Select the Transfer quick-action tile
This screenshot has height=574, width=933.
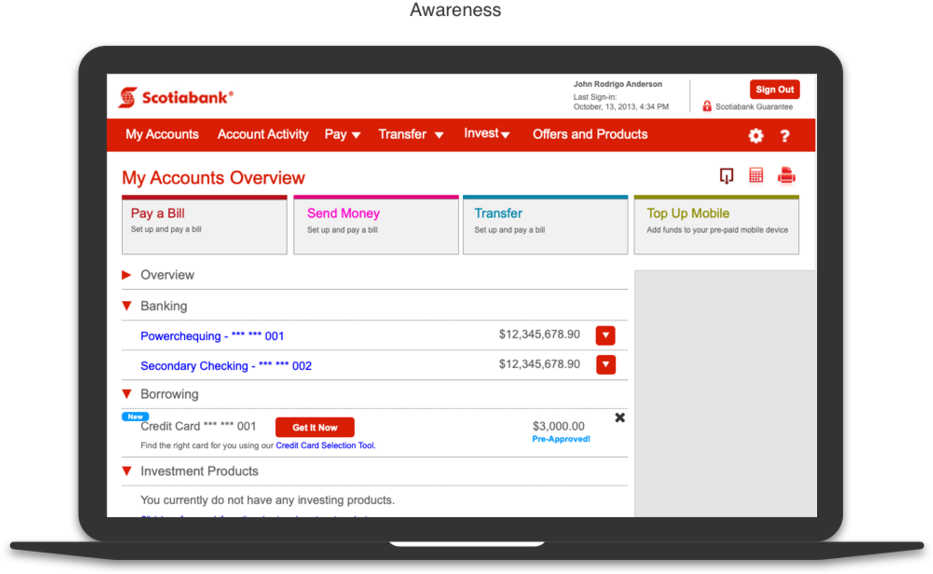pyautogui.click(x=546, y=225)
